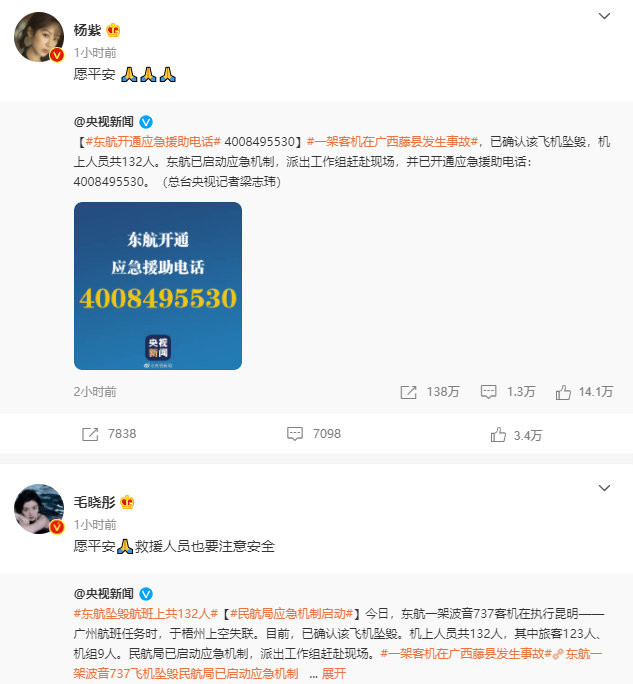Open the dropdown chevron on 杨紫's post

click(x=604, y=16)
